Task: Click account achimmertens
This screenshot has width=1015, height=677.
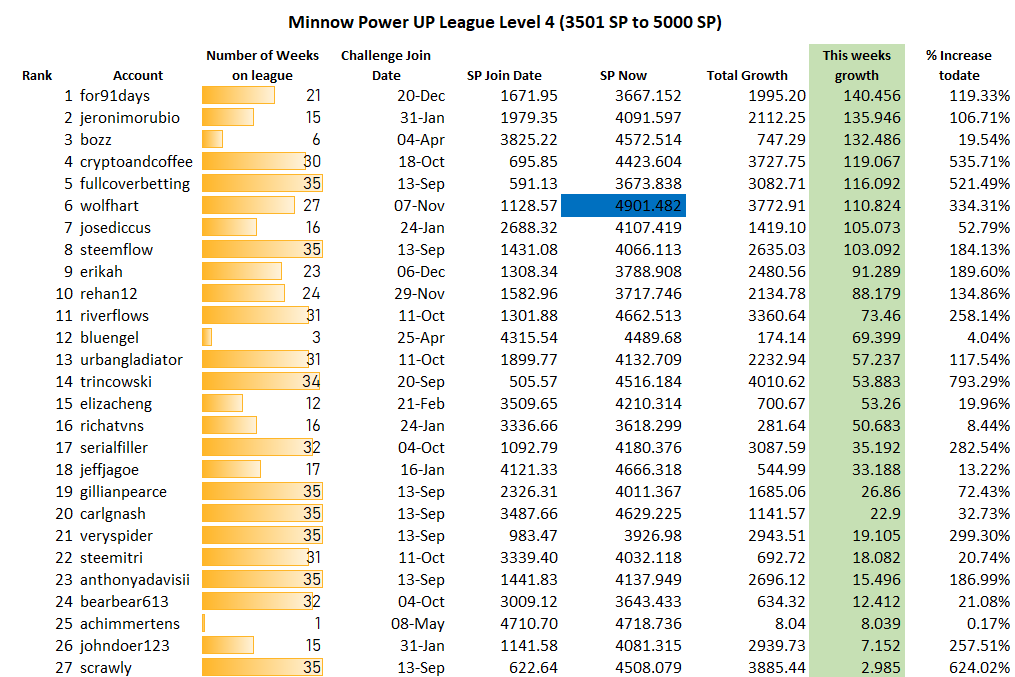Action: click(129, 624)
